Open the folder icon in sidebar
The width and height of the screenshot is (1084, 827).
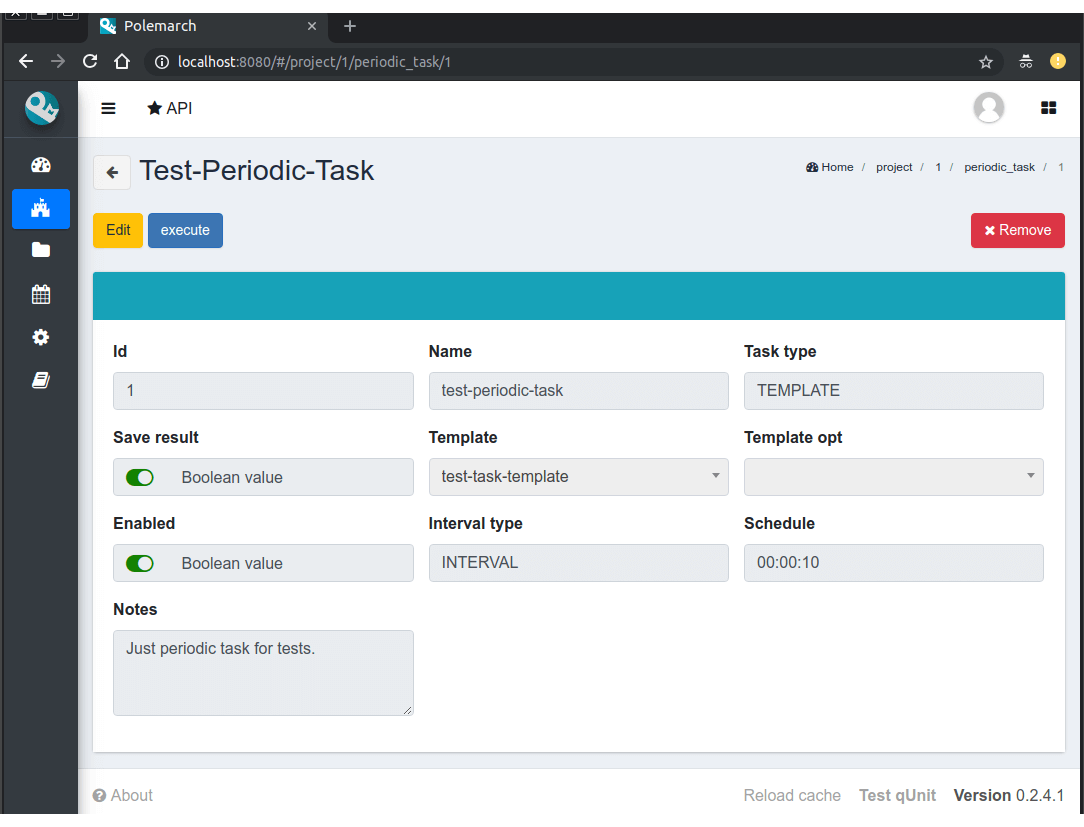[41, 250]
